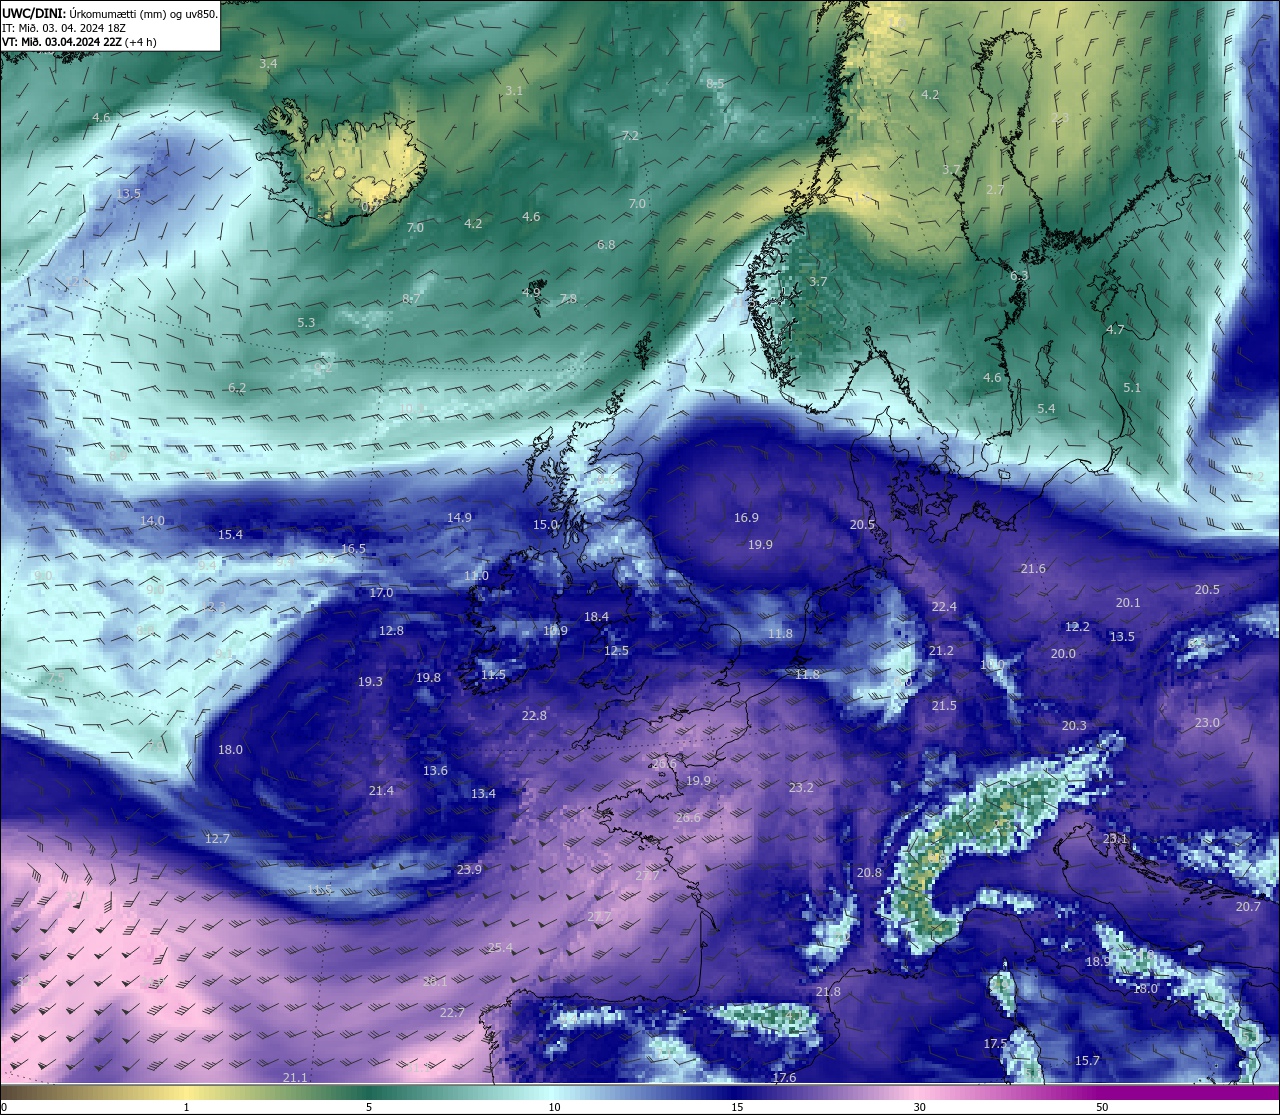Screen dimensions: 1280x1115
Task: Click the 17.0 value label on the map
Action: click(381, 593)
